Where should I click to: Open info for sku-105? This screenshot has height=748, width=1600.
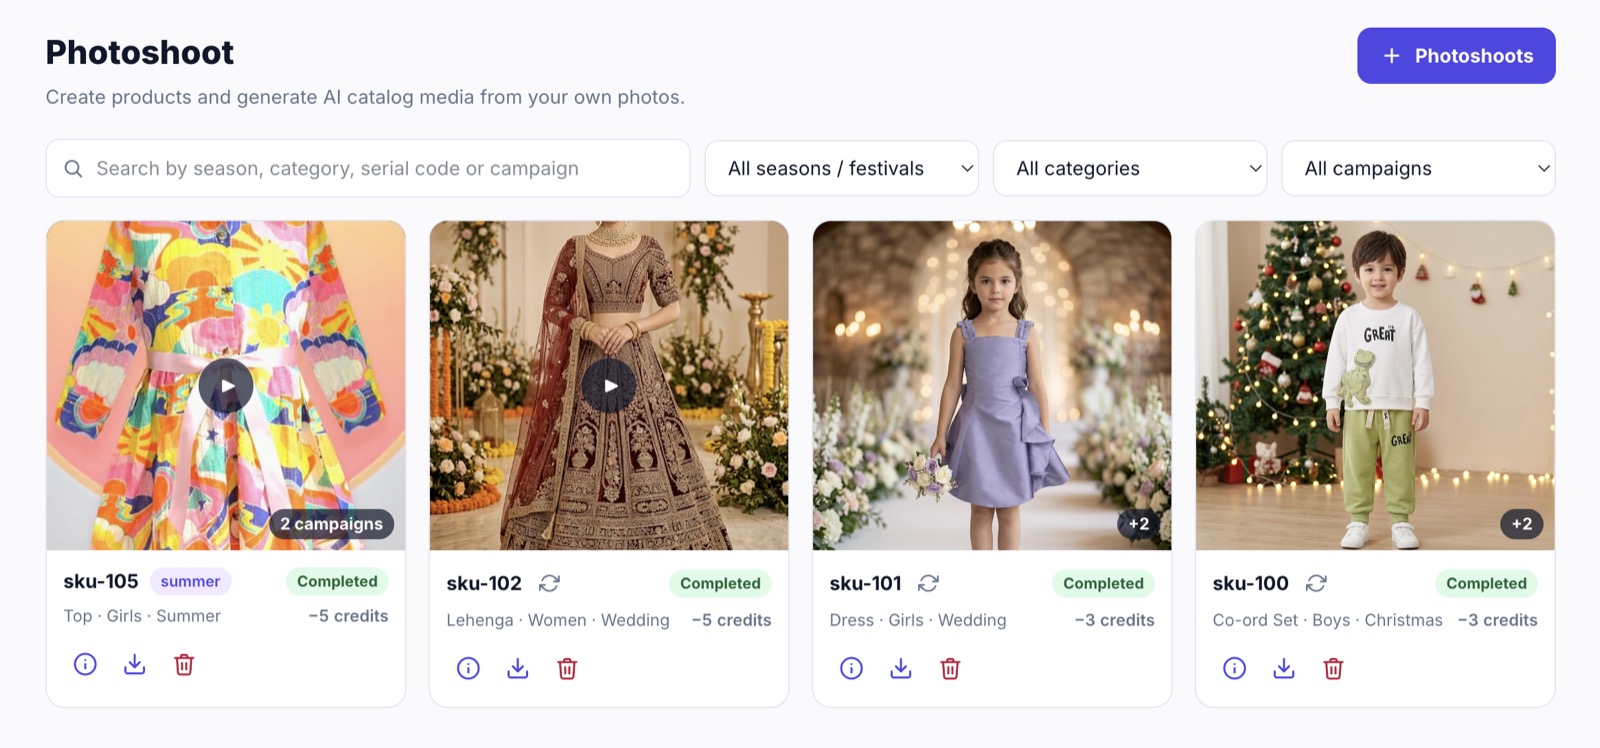[85, 664]
